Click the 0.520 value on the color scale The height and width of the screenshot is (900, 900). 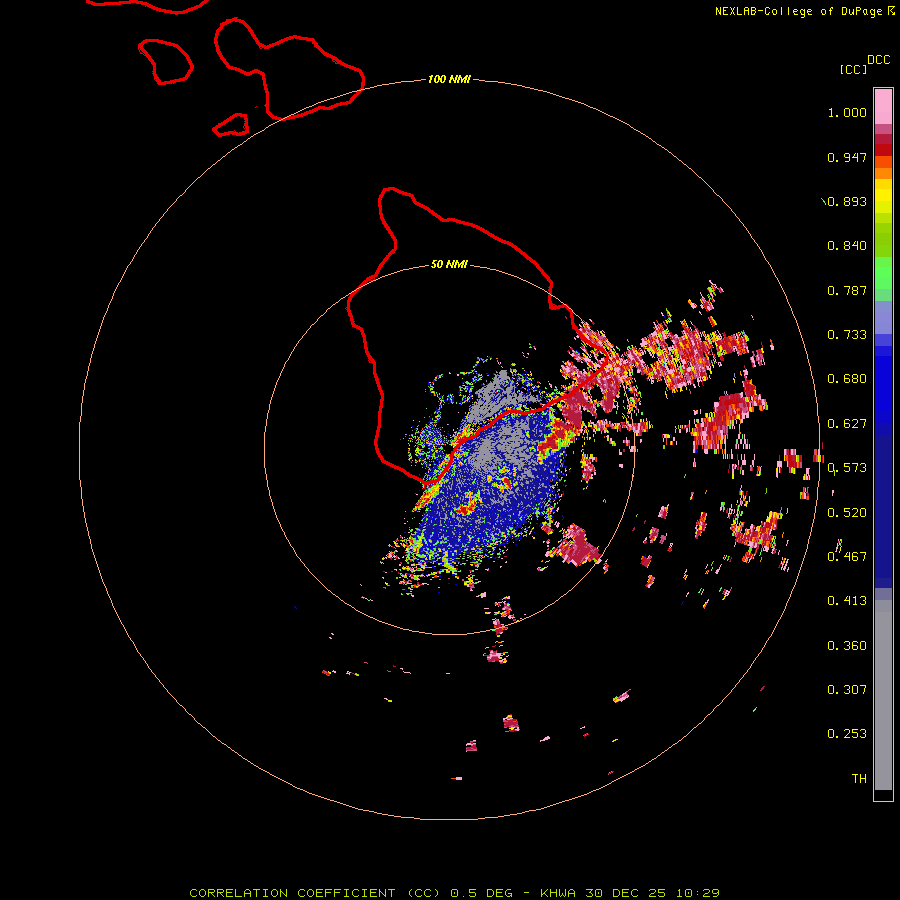(847, 513)
